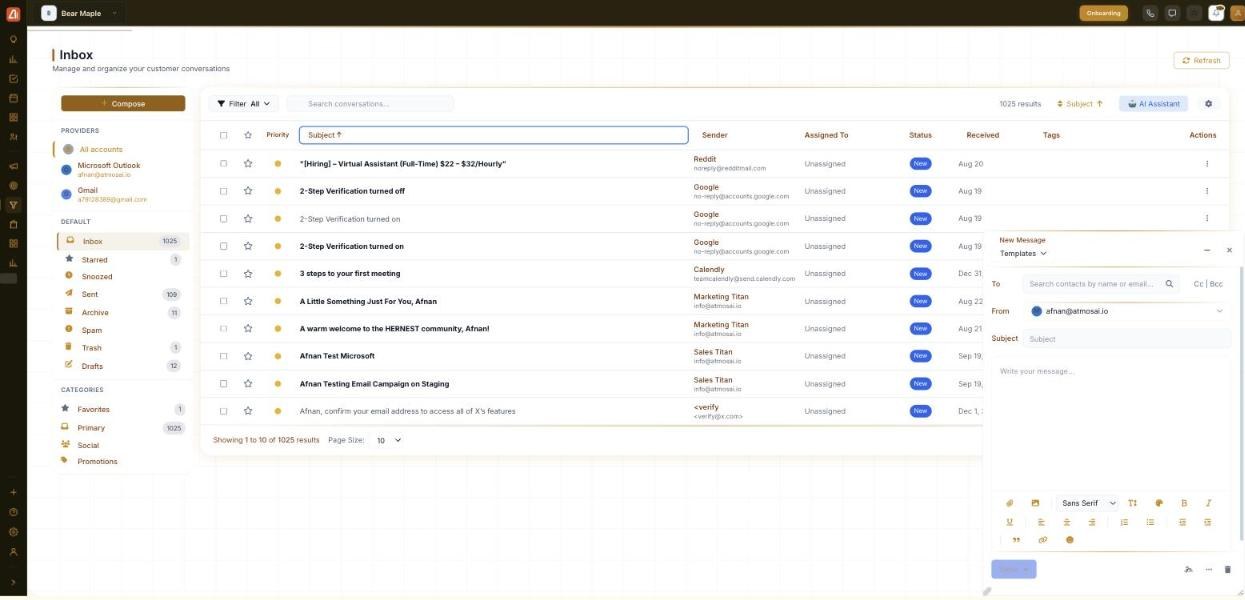
Task: Toggle the select-all conversations checkbox
Action: point(223,135)
